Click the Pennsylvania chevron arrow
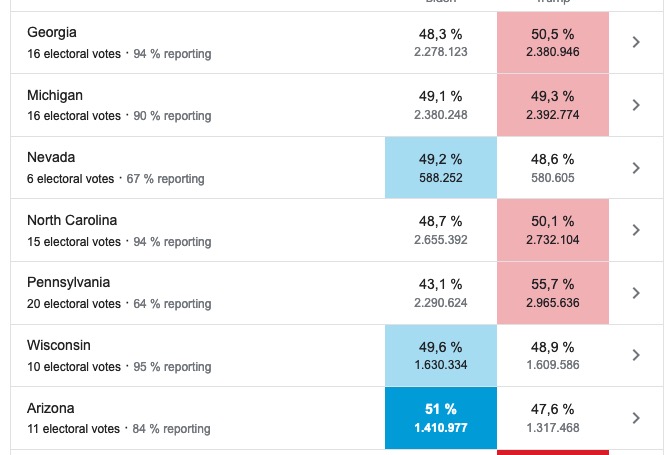Viewport: 669px width, 455px height. pyautogui.click(x=636, y=293)
